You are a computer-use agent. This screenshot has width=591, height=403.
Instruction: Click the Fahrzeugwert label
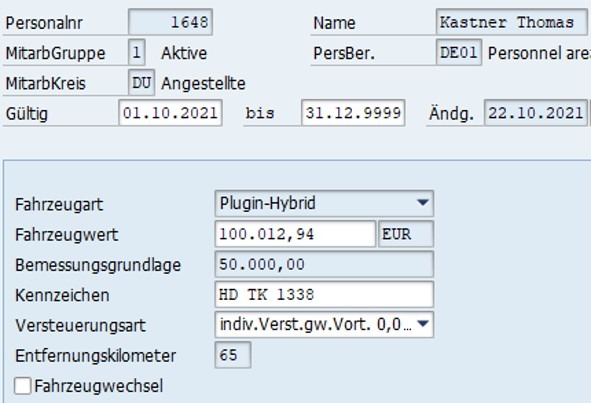[66, 235]
